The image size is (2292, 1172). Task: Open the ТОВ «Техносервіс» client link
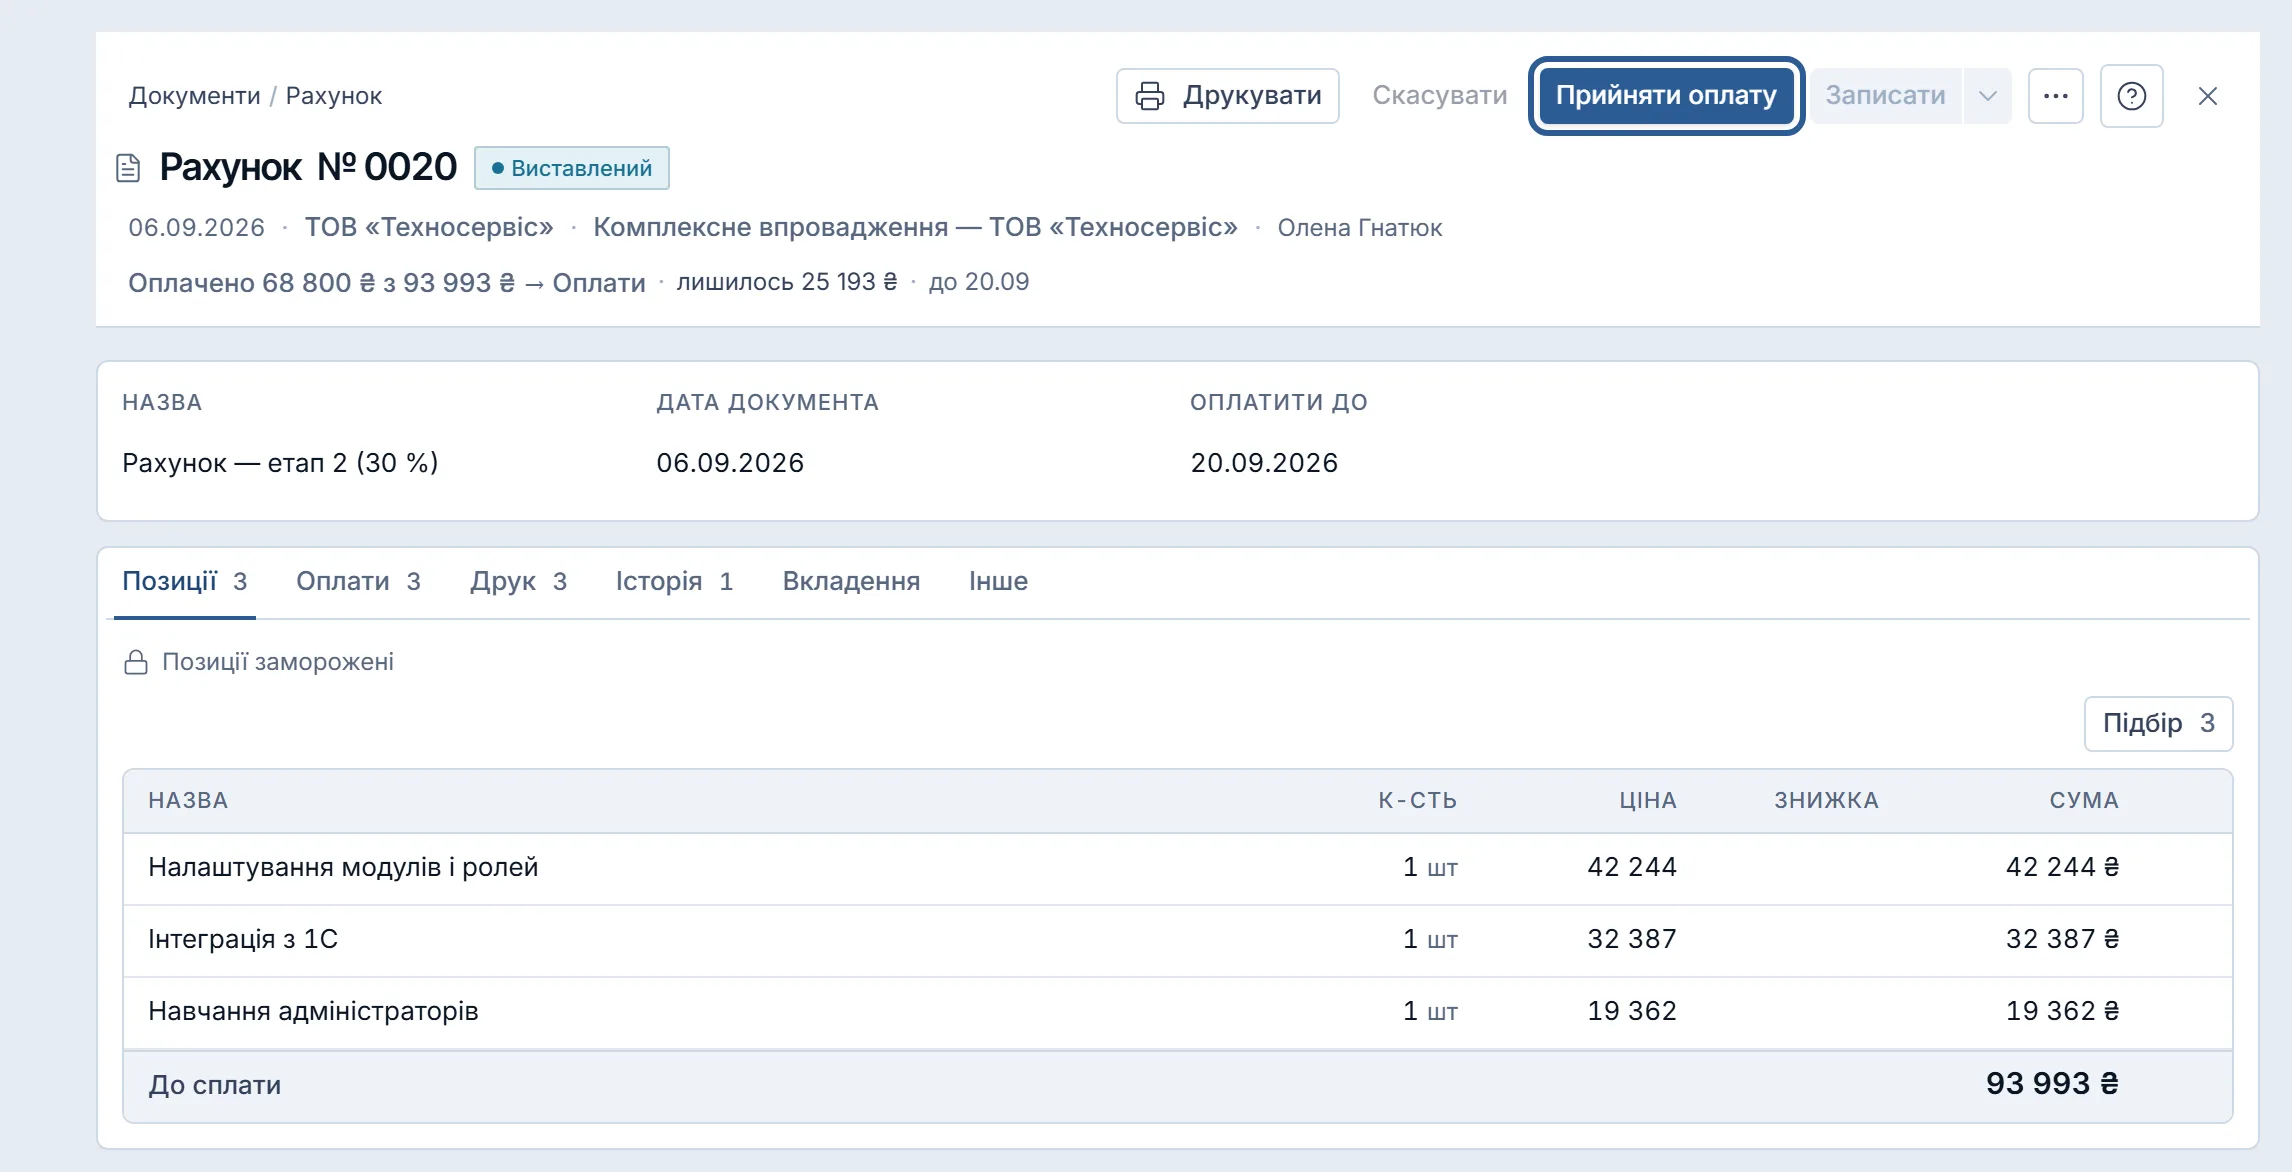[429, 228]
